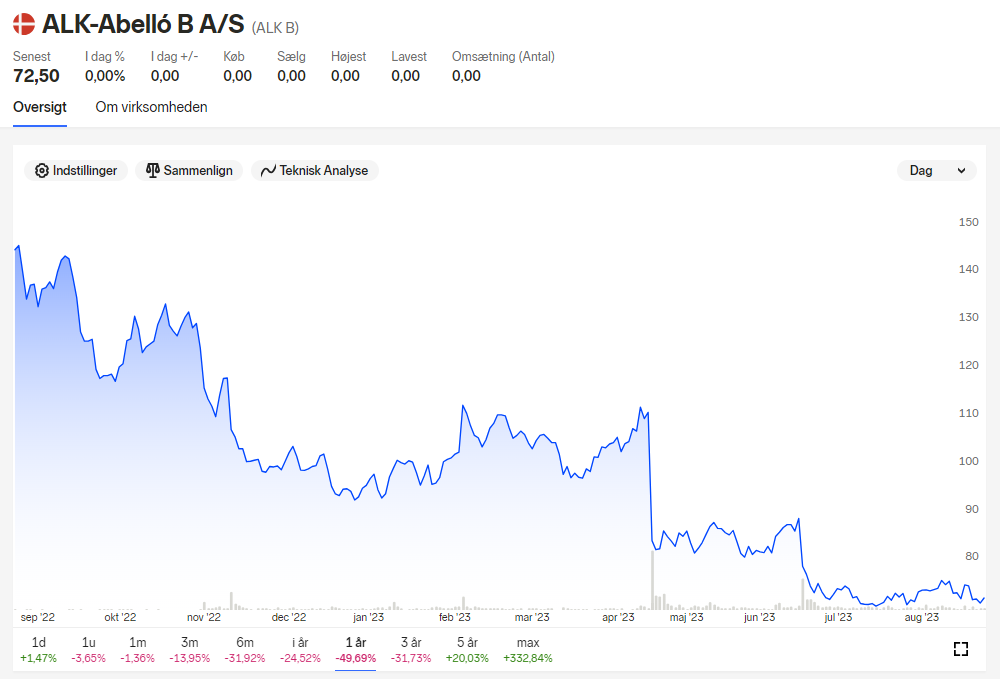
Task: Click the latest price 72,50
Action: click(36, 76)
